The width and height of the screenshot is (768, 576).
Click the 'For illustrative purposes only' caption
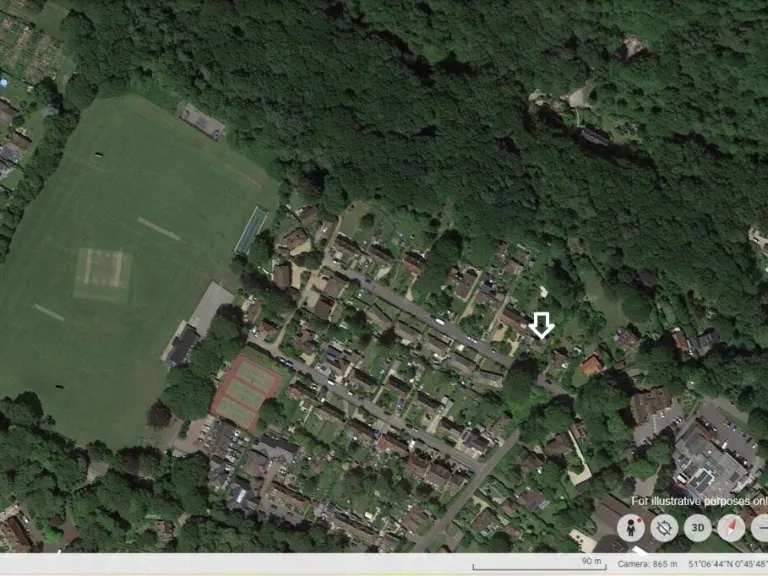tap(699, 501)
